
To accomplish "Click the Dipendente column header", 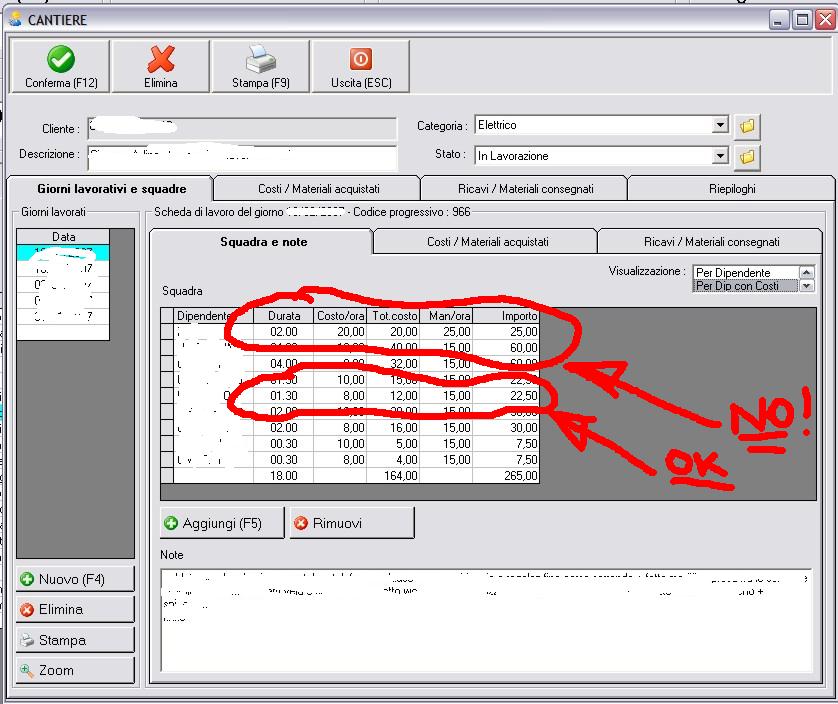I will pyautogui.click(x=213, y=315).
